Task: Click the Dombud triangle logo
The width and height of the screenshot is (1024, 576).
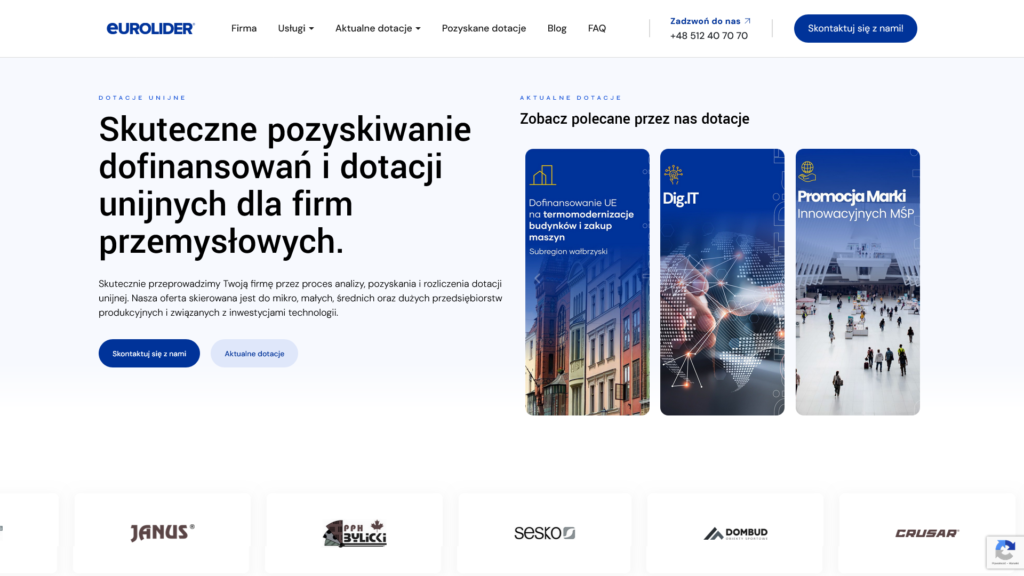Action: tap(714, 533)
